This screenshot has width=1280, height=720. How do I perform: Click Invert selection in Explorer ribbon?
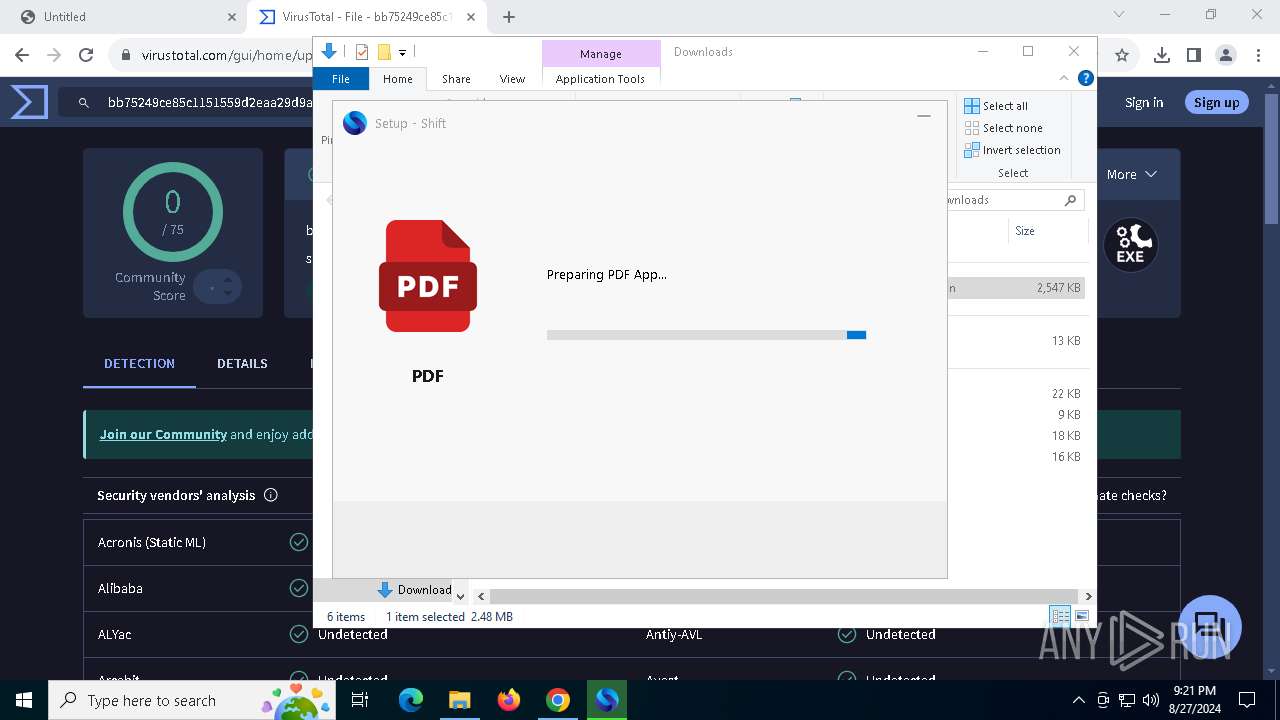(1012, 150)
